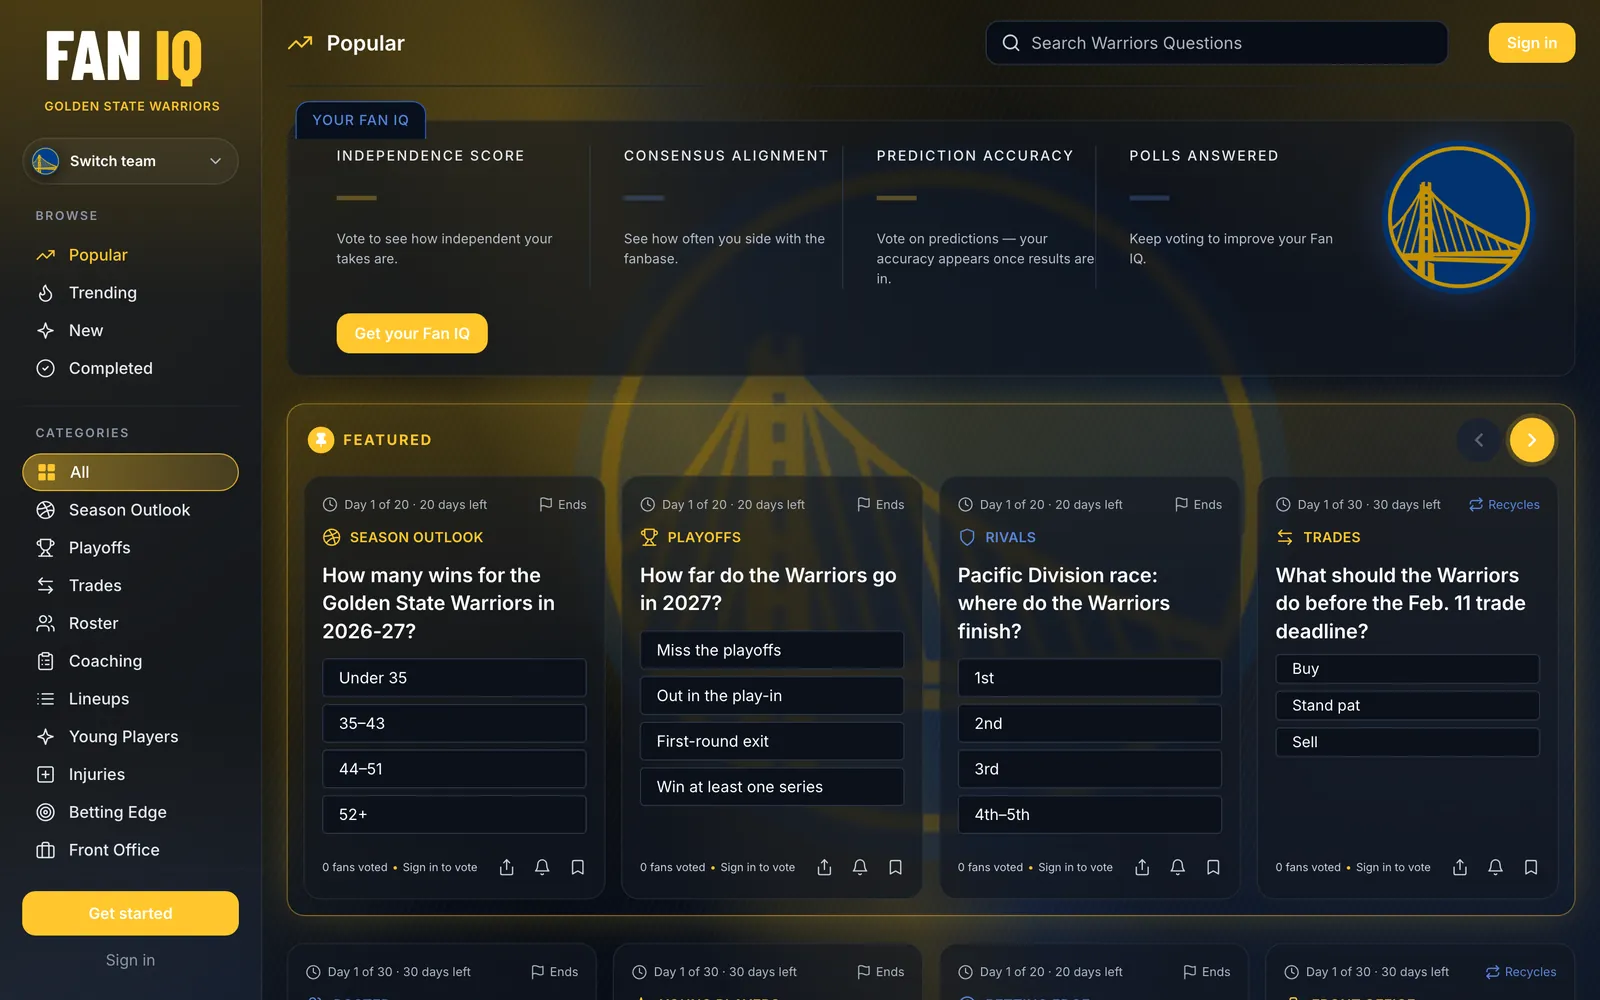Click bell icon on Pacific Division poll
1600x1000 pixels.
[x=1178, y=867]
